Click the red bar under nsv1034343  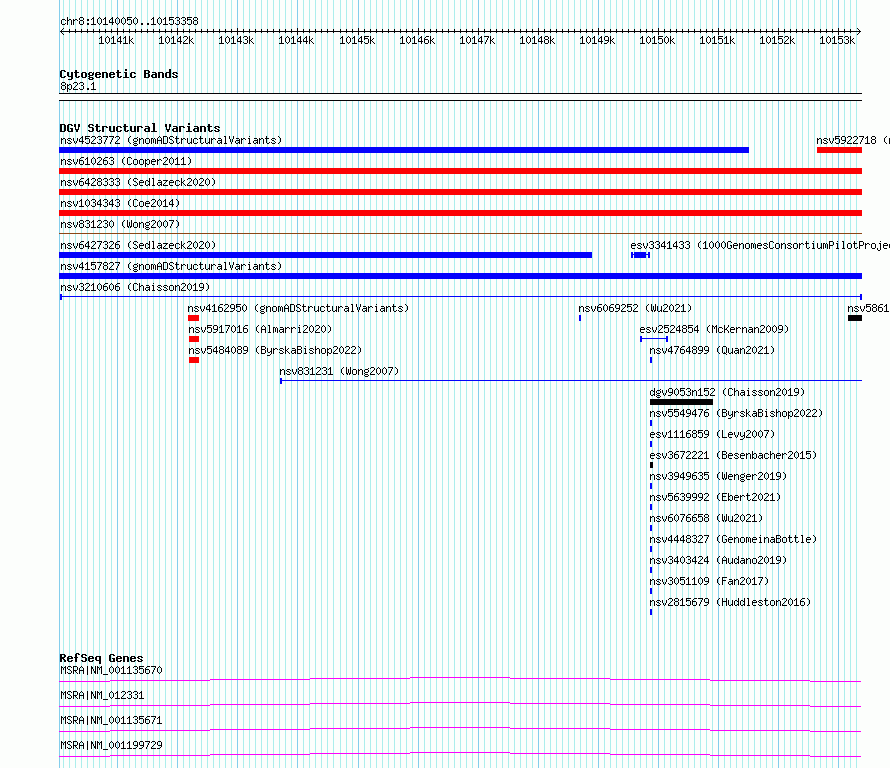coord(460,213)
